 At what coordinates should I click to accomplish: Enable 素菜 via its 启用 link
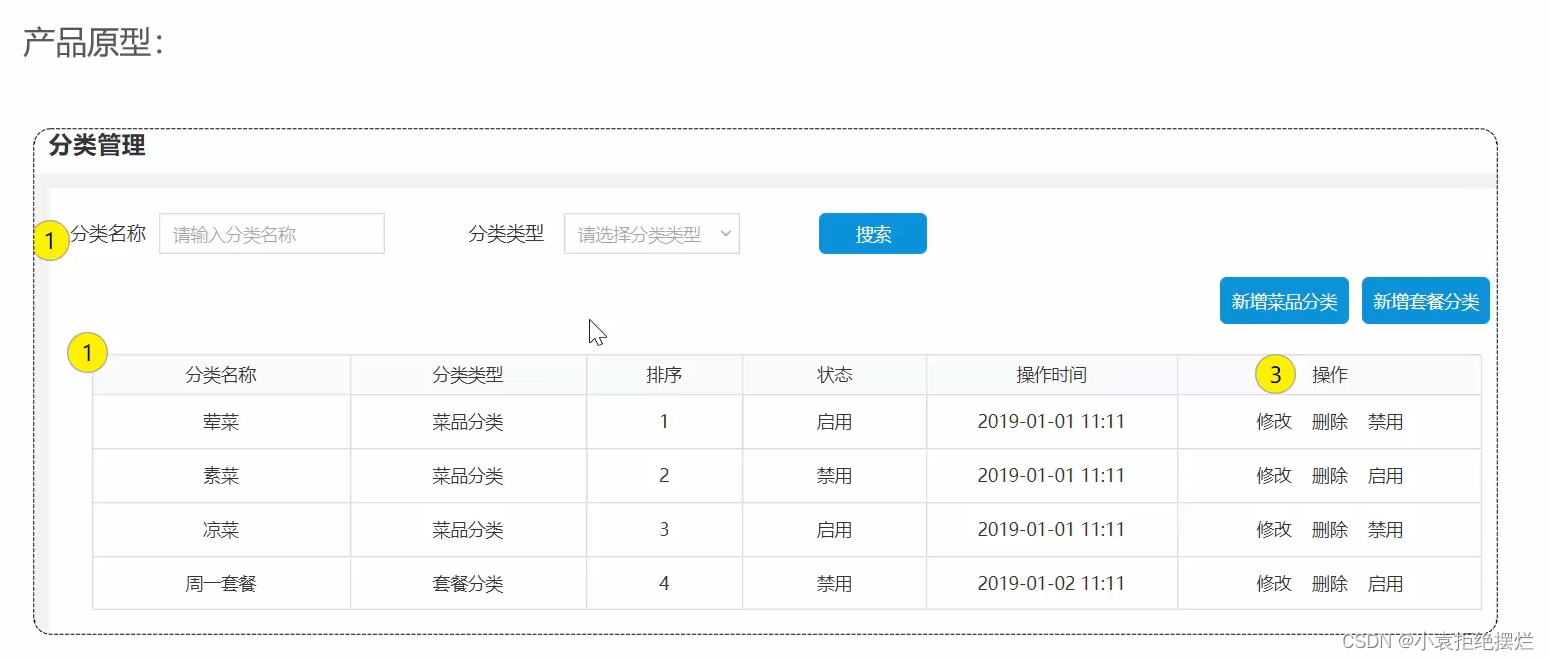(x=1387, y=475)
